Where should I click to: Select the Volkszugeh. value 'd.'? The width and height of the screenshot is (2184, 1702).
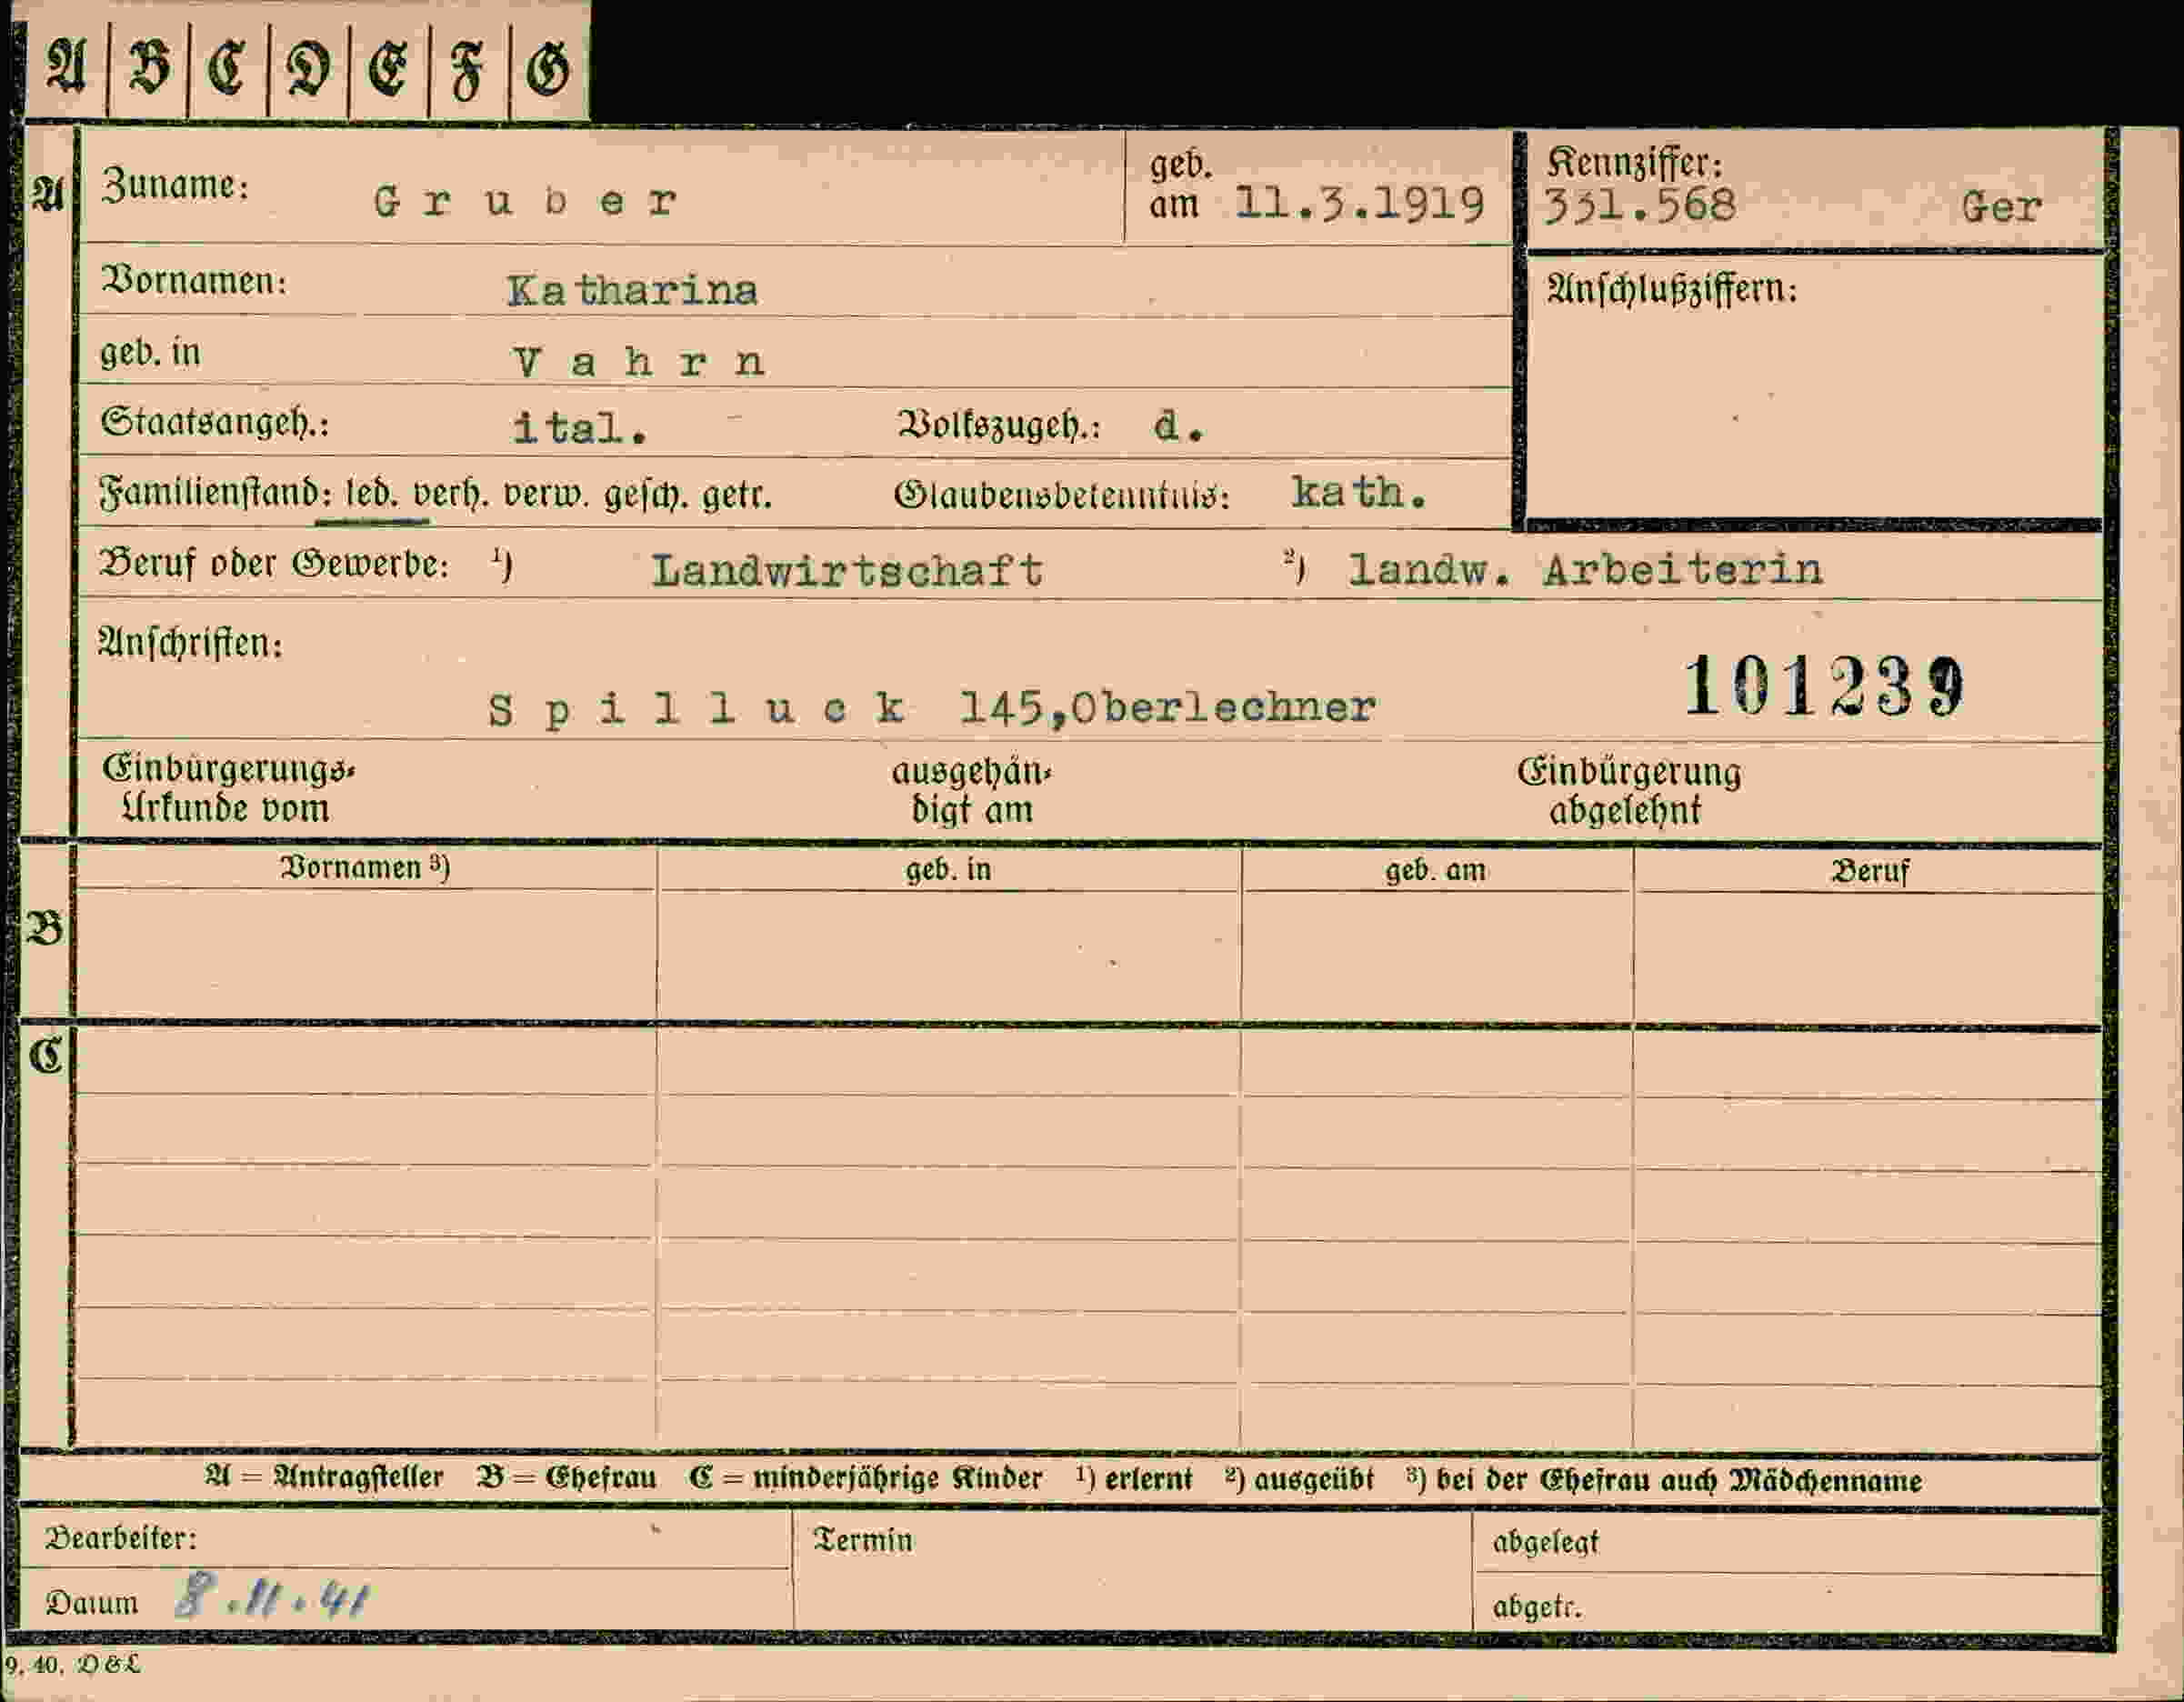[x=1180, y=427]
